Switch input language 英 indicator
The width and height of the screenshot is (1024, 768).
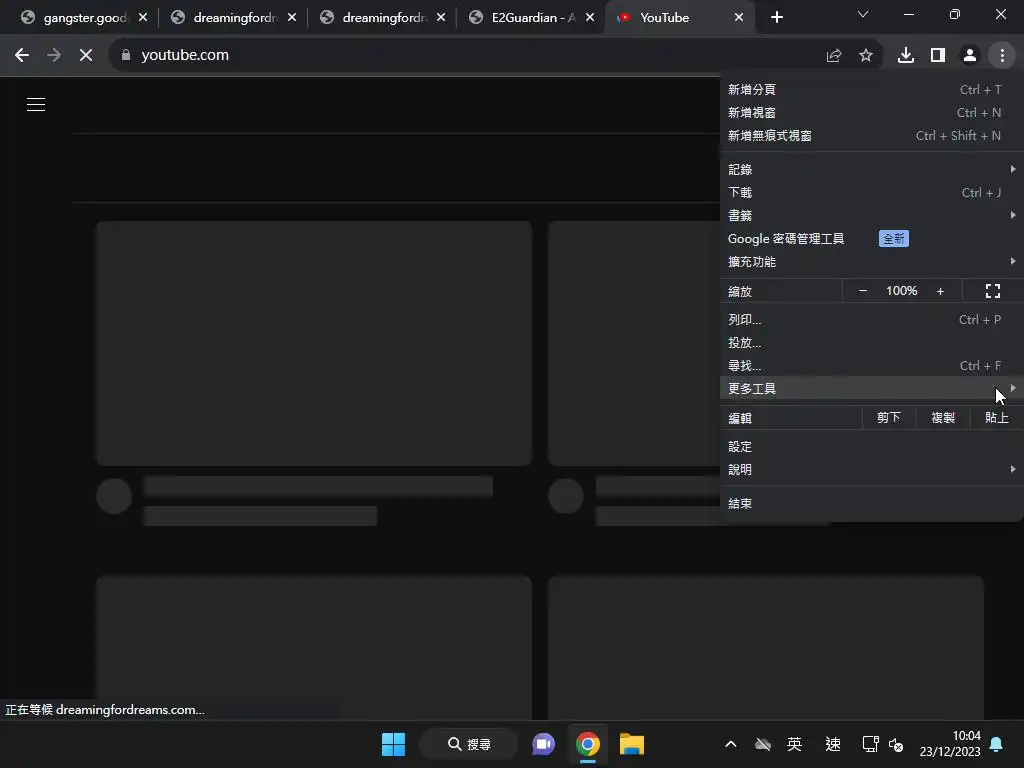(794, 744)
